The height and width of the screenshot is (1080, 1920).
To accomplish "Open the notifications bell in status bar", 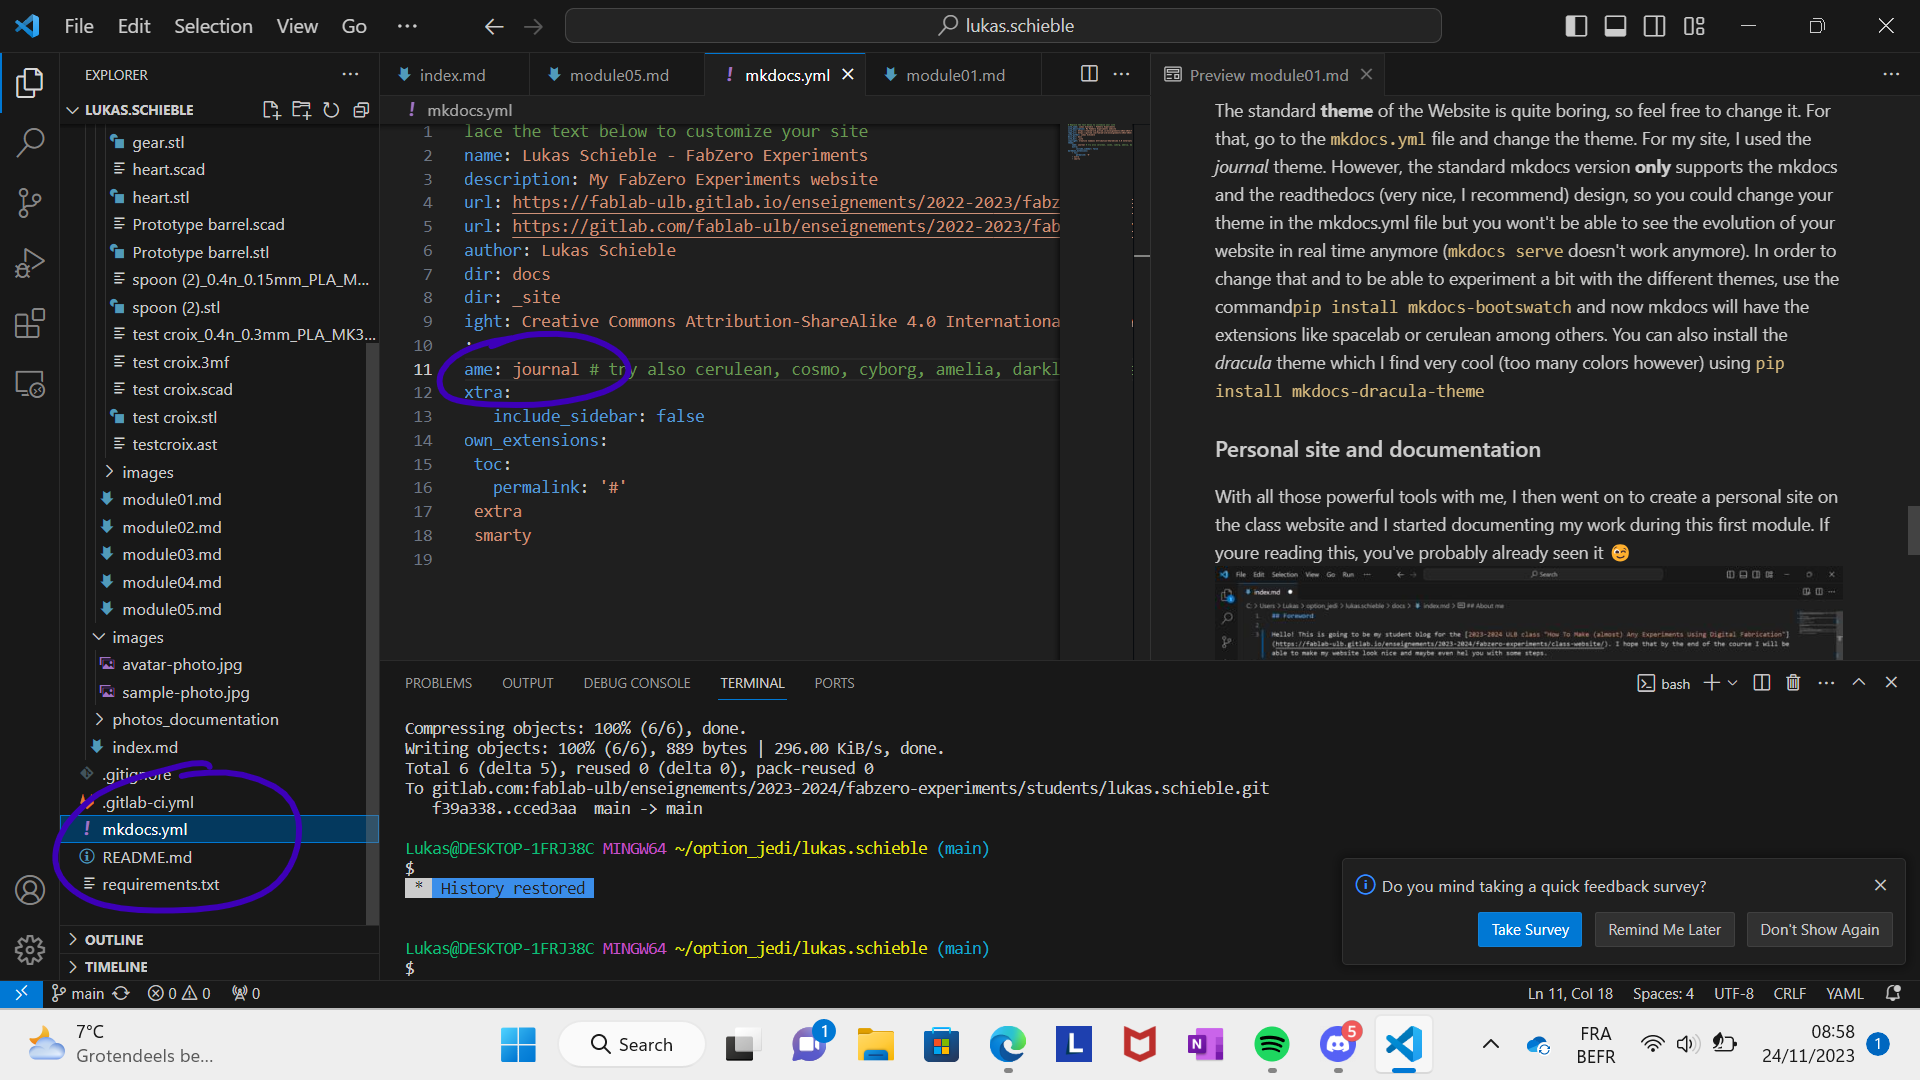I will tap(1893, 993).
